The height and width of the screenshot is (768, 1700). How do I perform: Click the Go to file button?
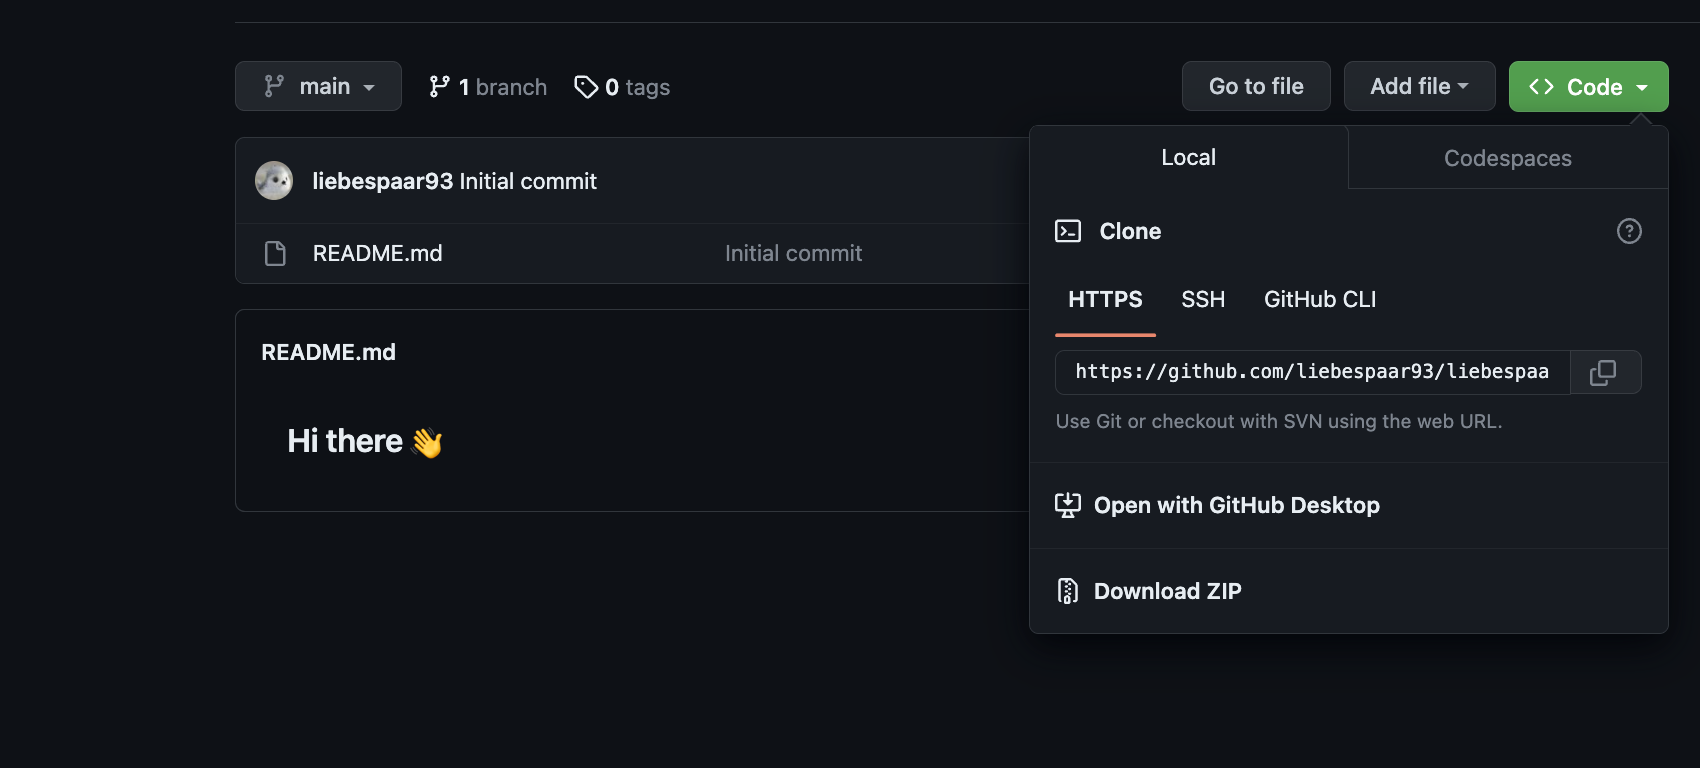click(1256, 86)
